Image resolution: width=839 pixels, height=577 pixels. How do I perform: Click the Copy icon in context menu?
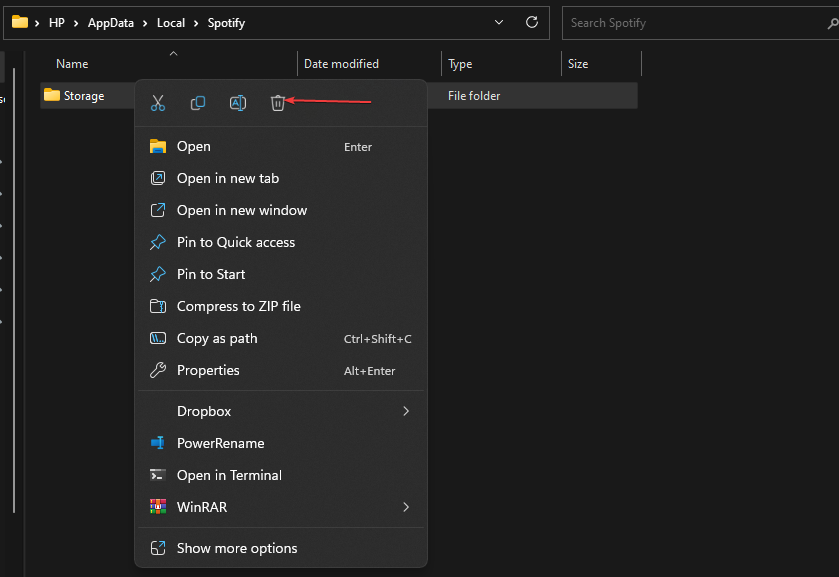pos(198,103)
